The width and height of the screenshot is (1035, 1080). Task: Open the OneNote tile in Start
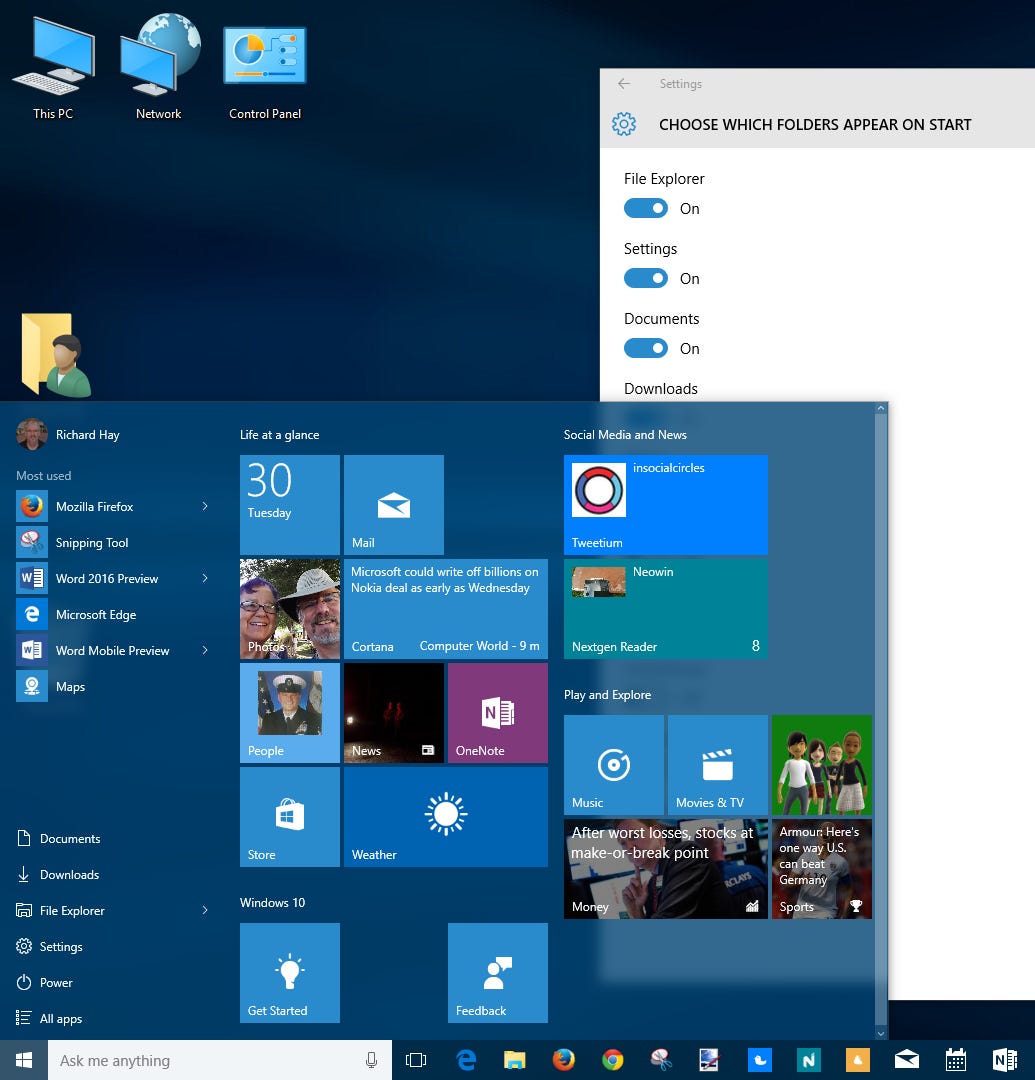[497, 712]
